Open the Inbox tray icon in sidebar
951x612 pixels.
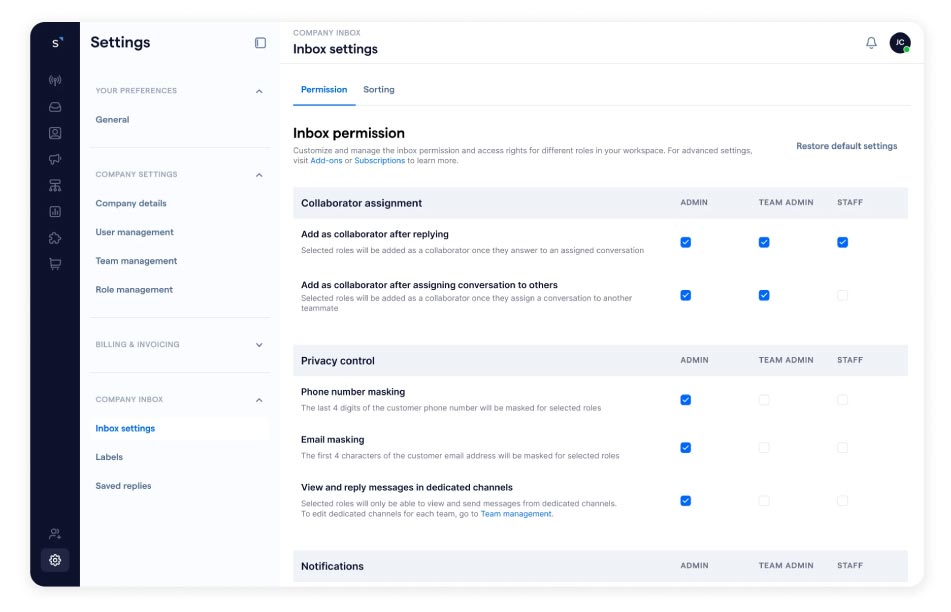click(55, 107)
